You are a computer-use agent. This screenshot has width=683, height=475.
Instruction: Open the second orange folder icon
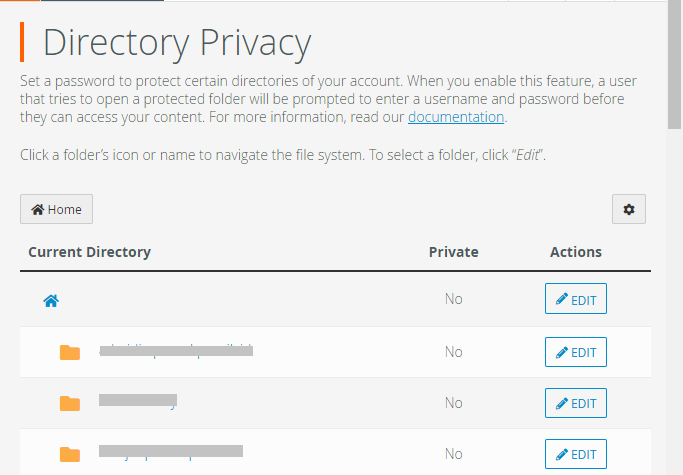coord(69,403)
